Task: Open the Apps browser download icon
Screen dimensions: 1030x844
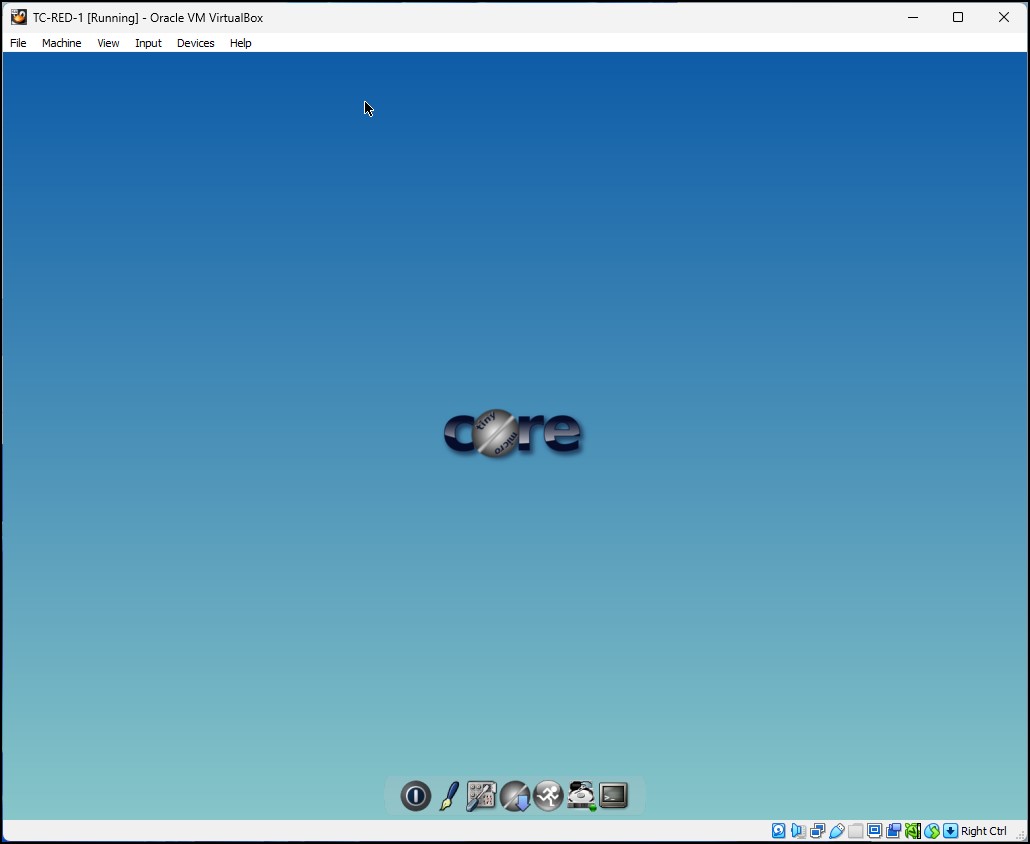Action: pos(515,796)
